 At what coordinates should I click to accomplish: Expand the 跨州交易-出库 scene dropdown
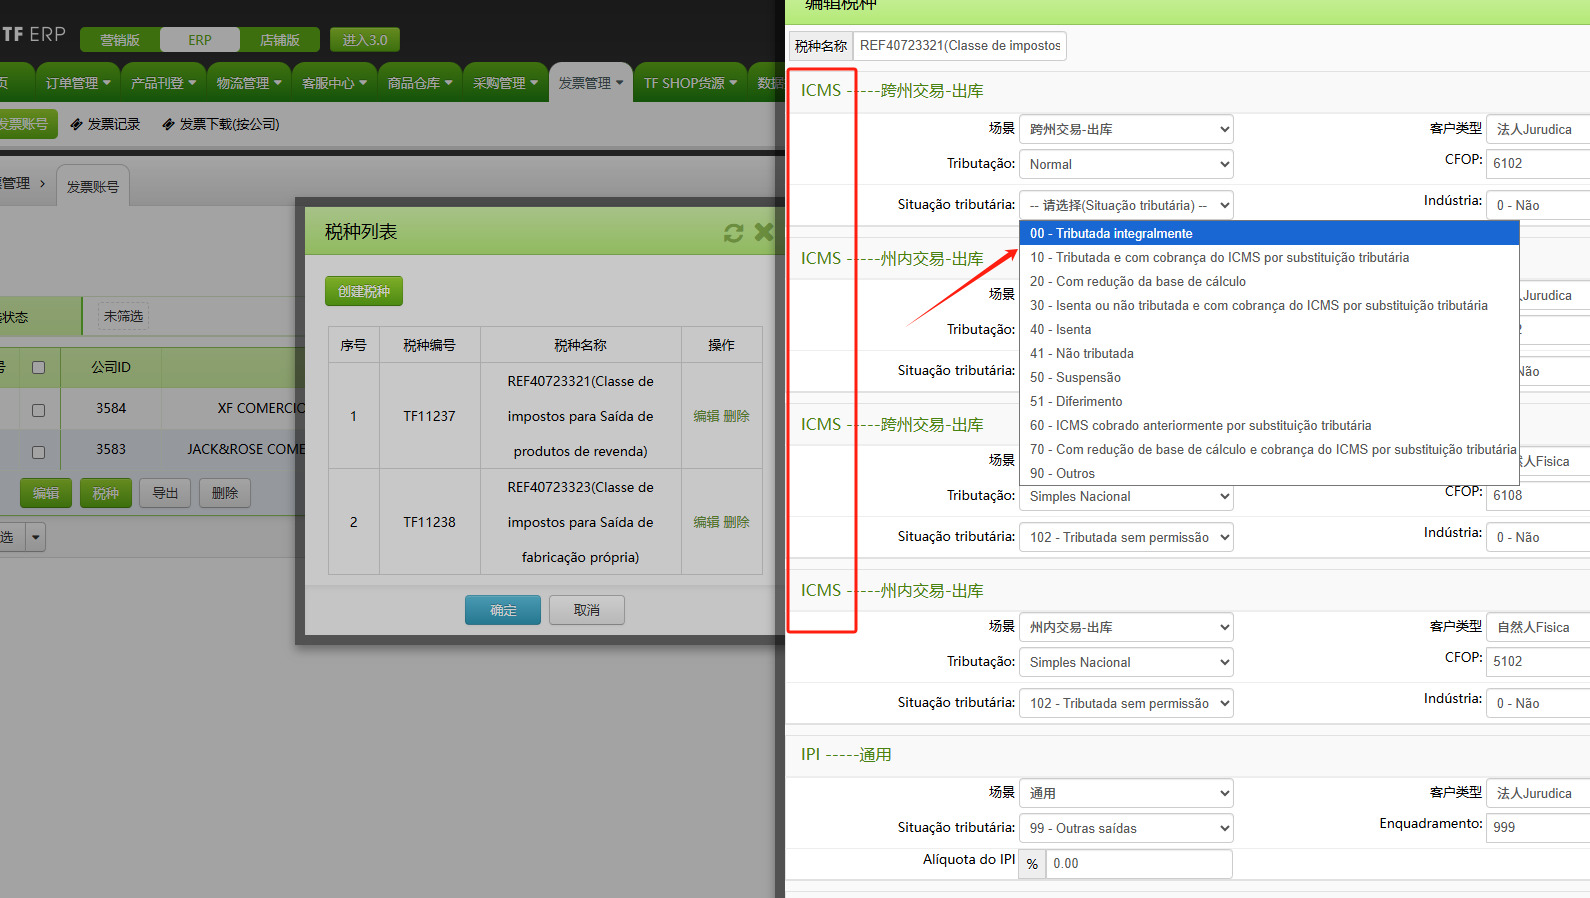[x=1125, y=129]
